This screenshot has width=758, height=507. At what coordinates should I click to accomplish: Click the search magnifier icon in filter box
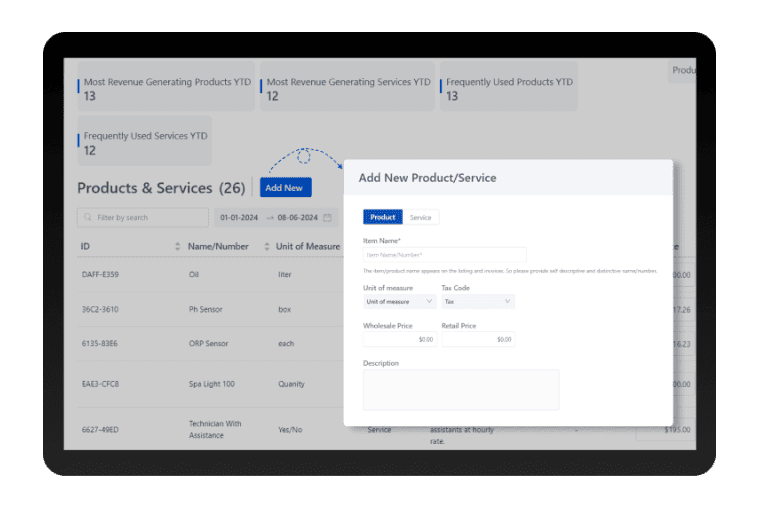87,217
